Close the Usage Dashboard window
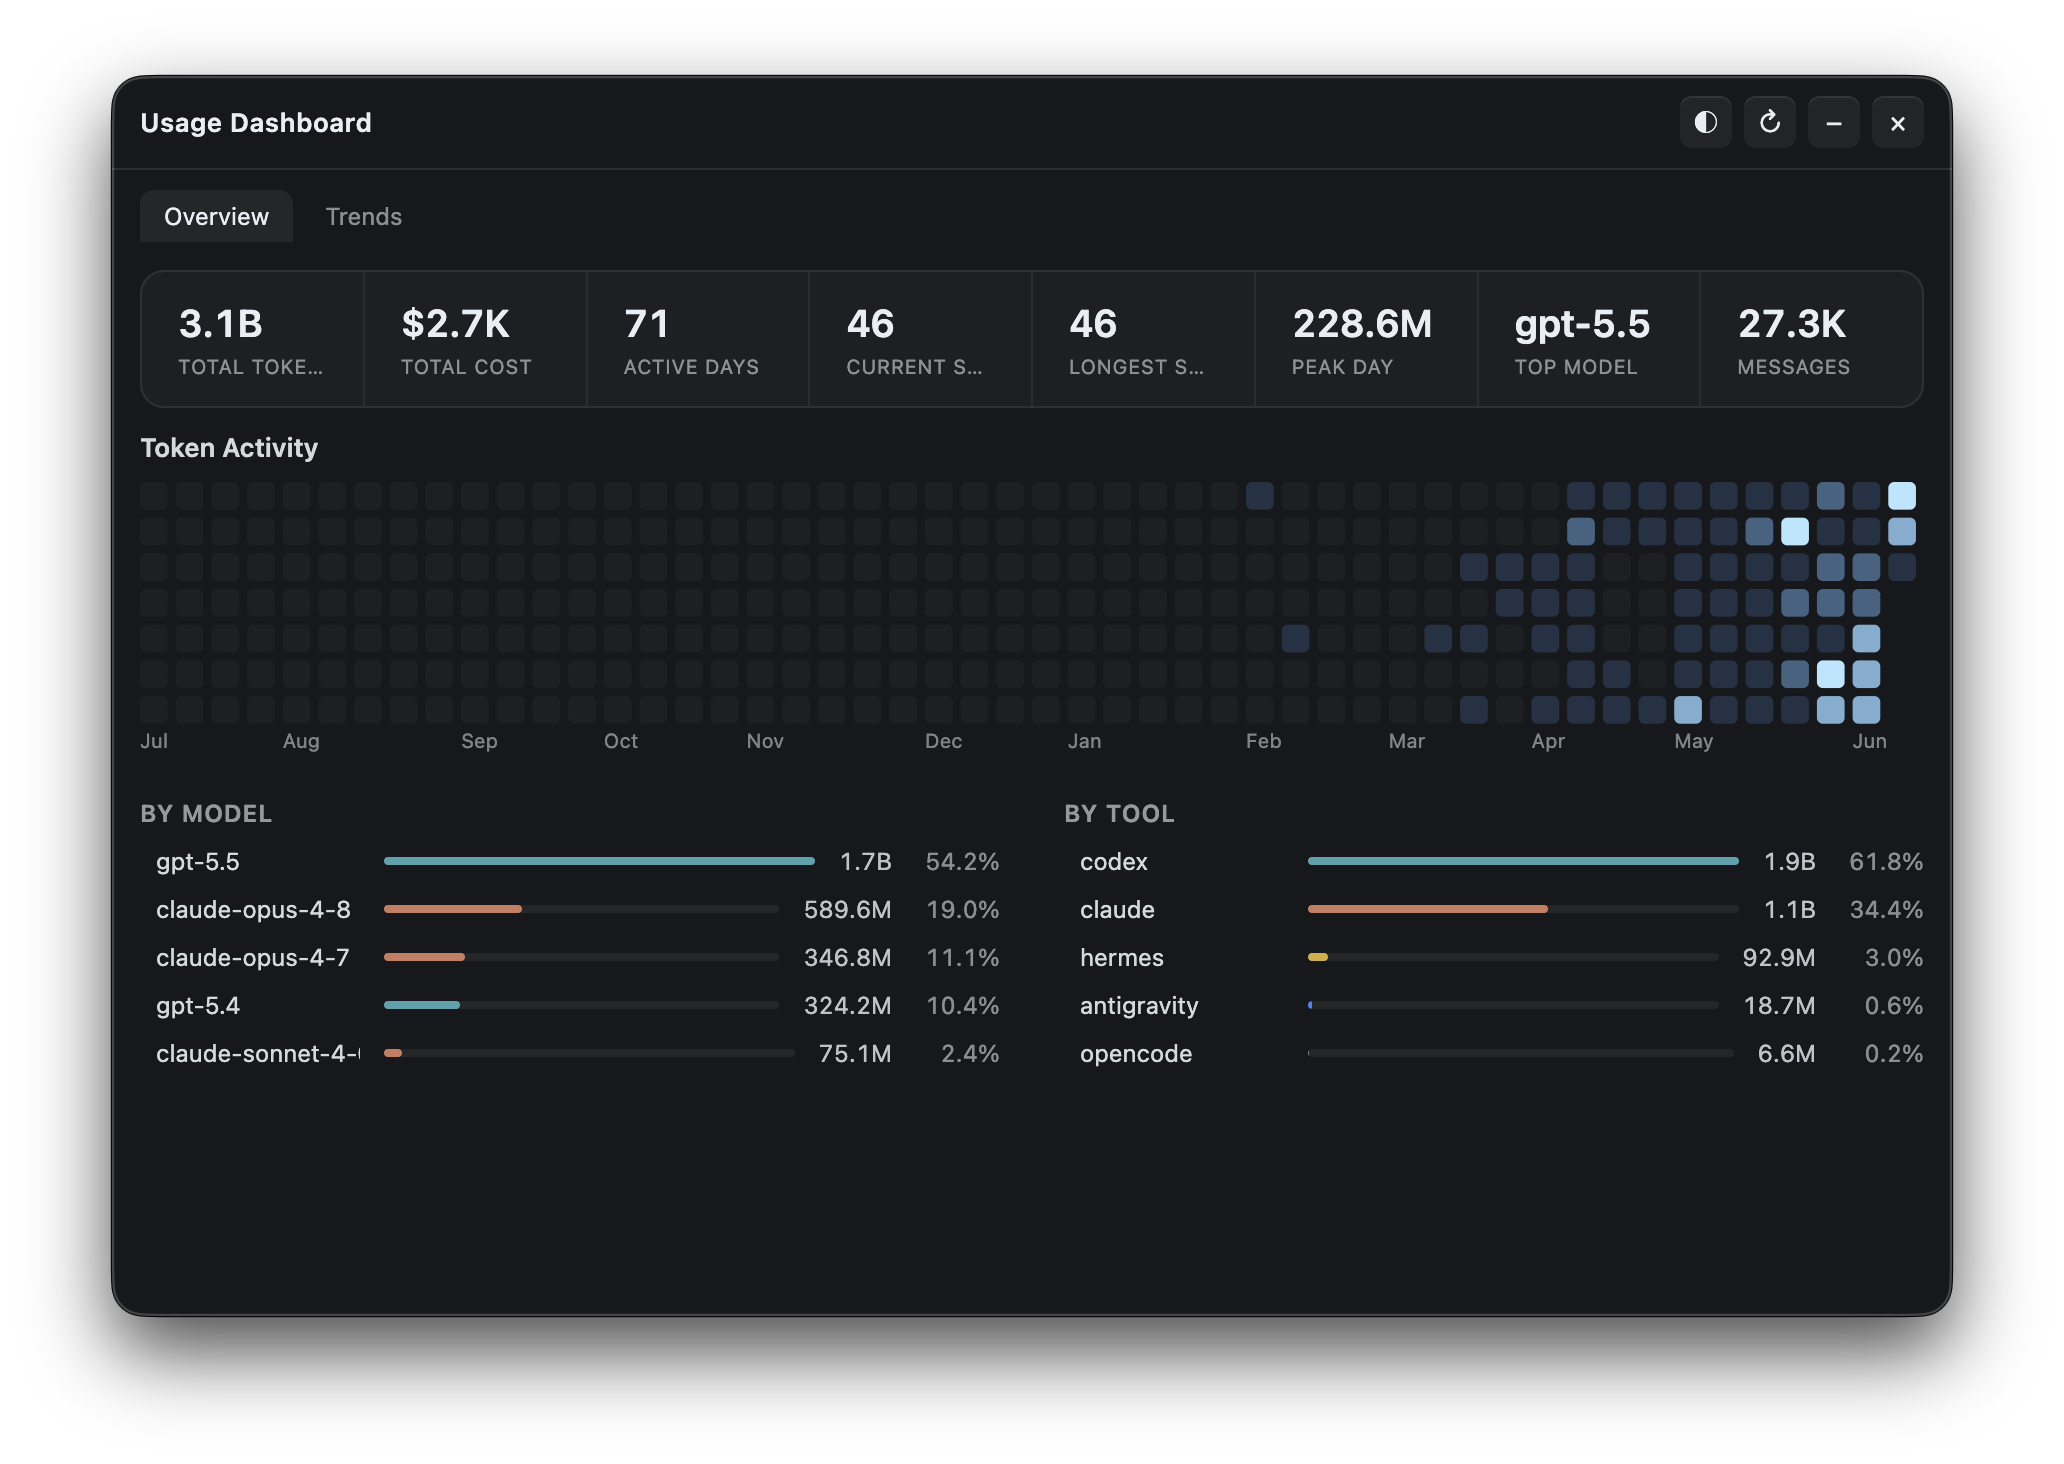Viewport: 2064px width, 1464px height. pos(1897,122)
